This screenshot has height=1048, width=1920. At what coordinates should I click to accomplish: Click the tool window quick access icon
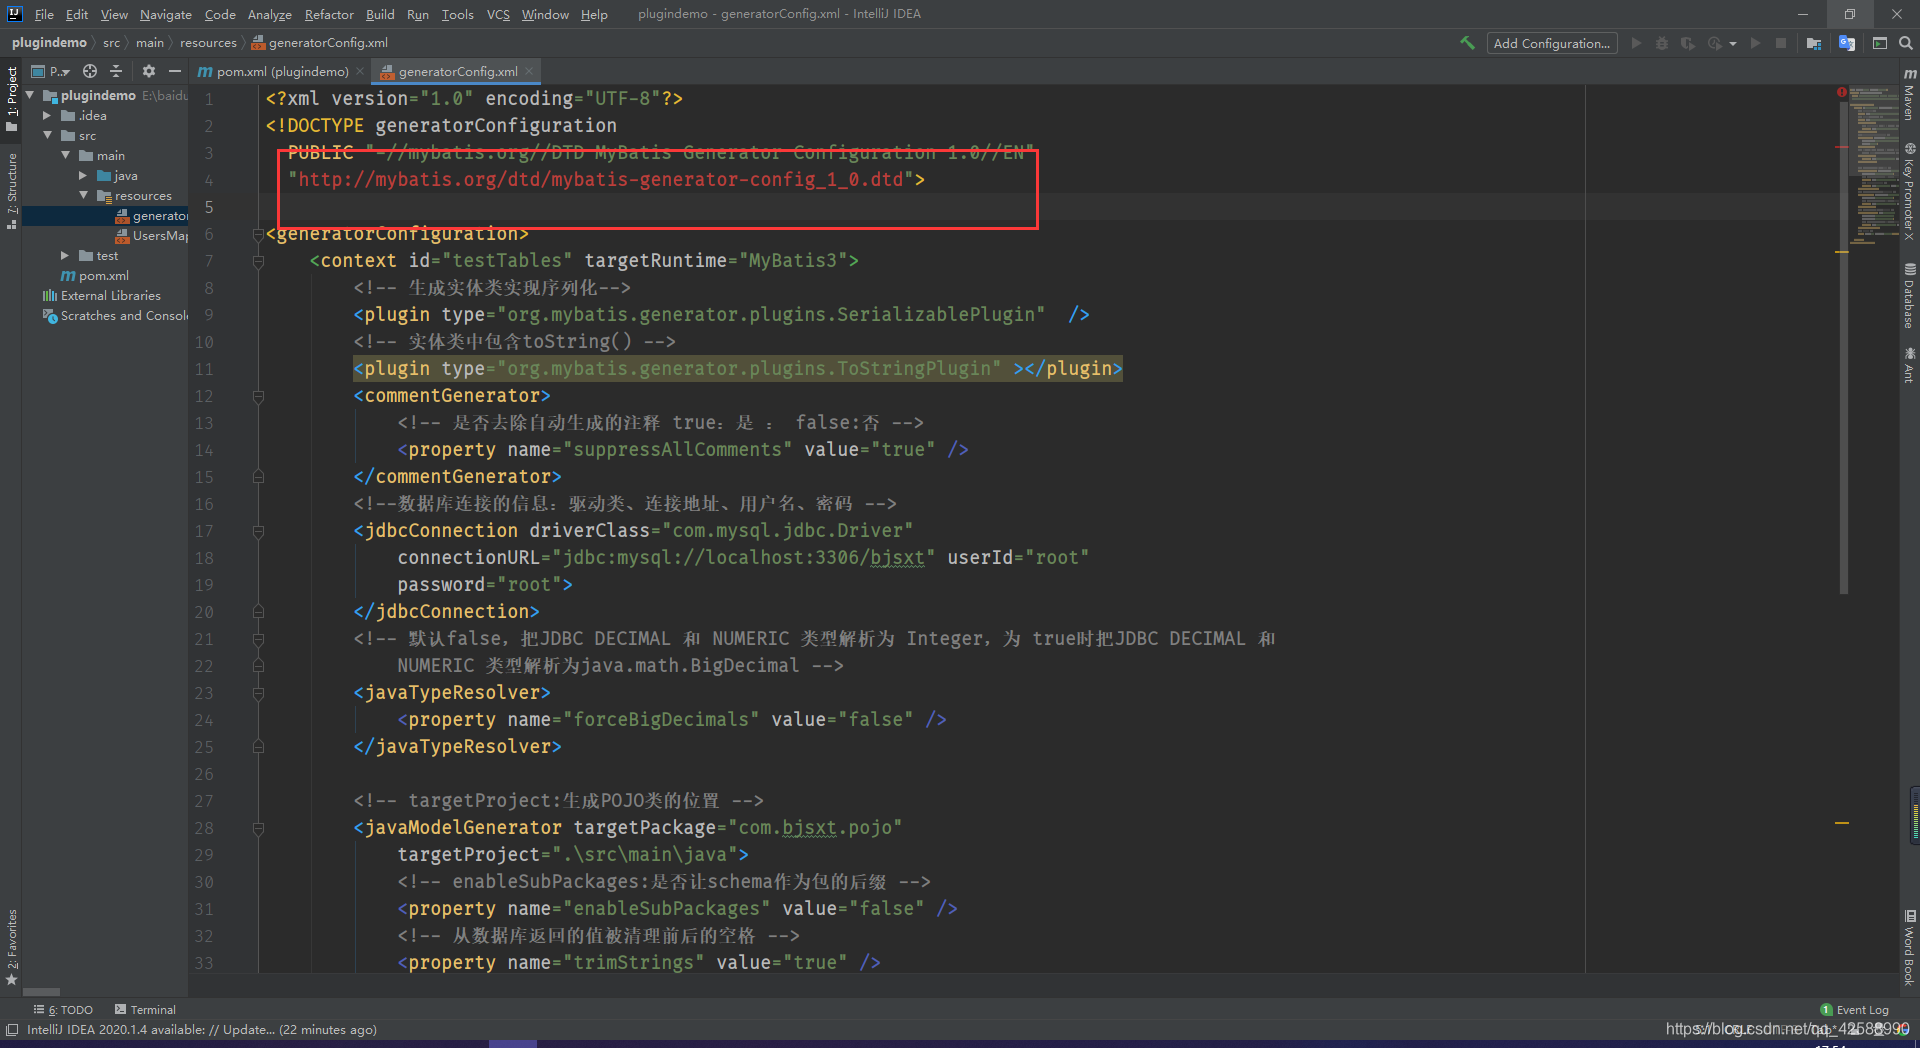point(11,1030)
